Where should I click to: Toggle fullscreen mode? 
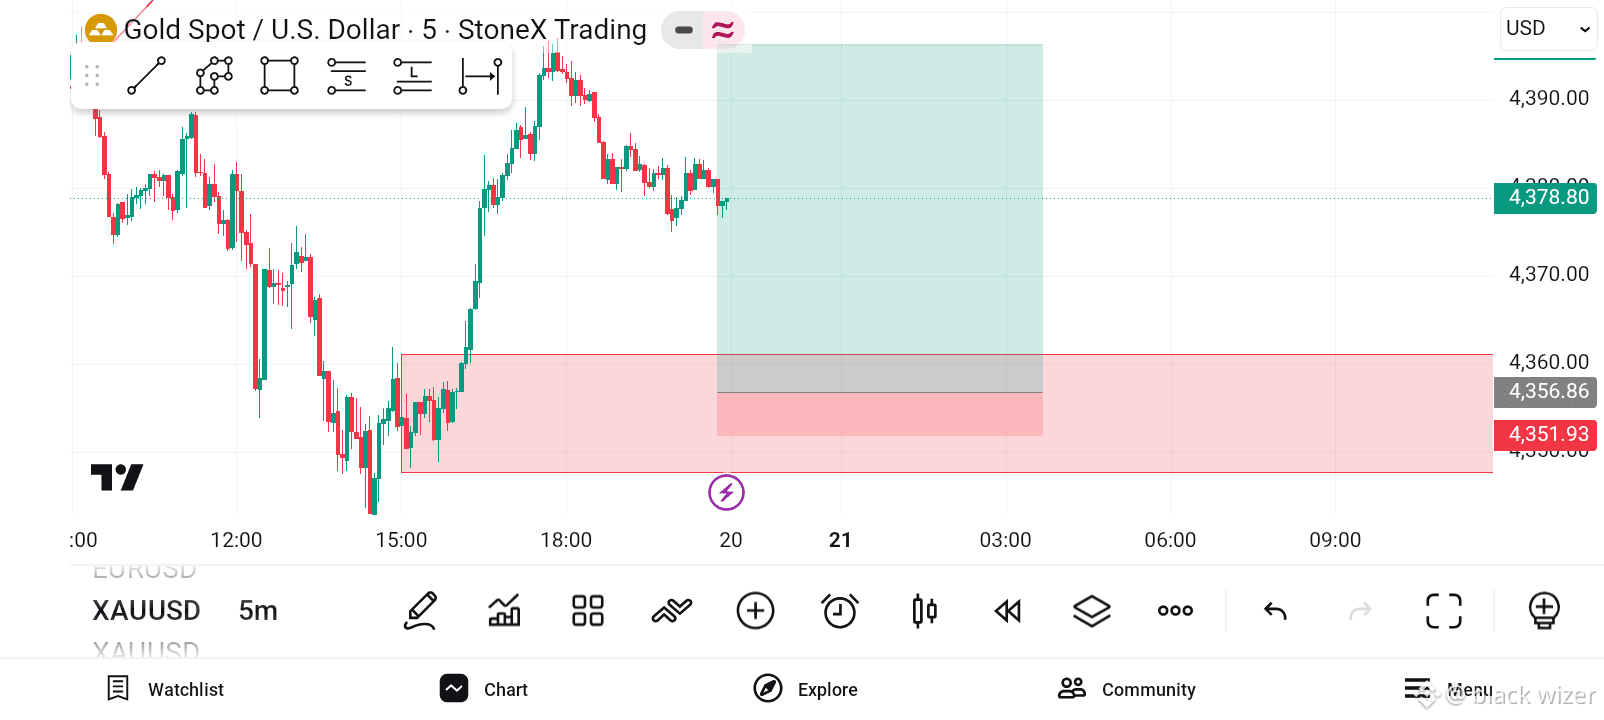point(1443,610)
